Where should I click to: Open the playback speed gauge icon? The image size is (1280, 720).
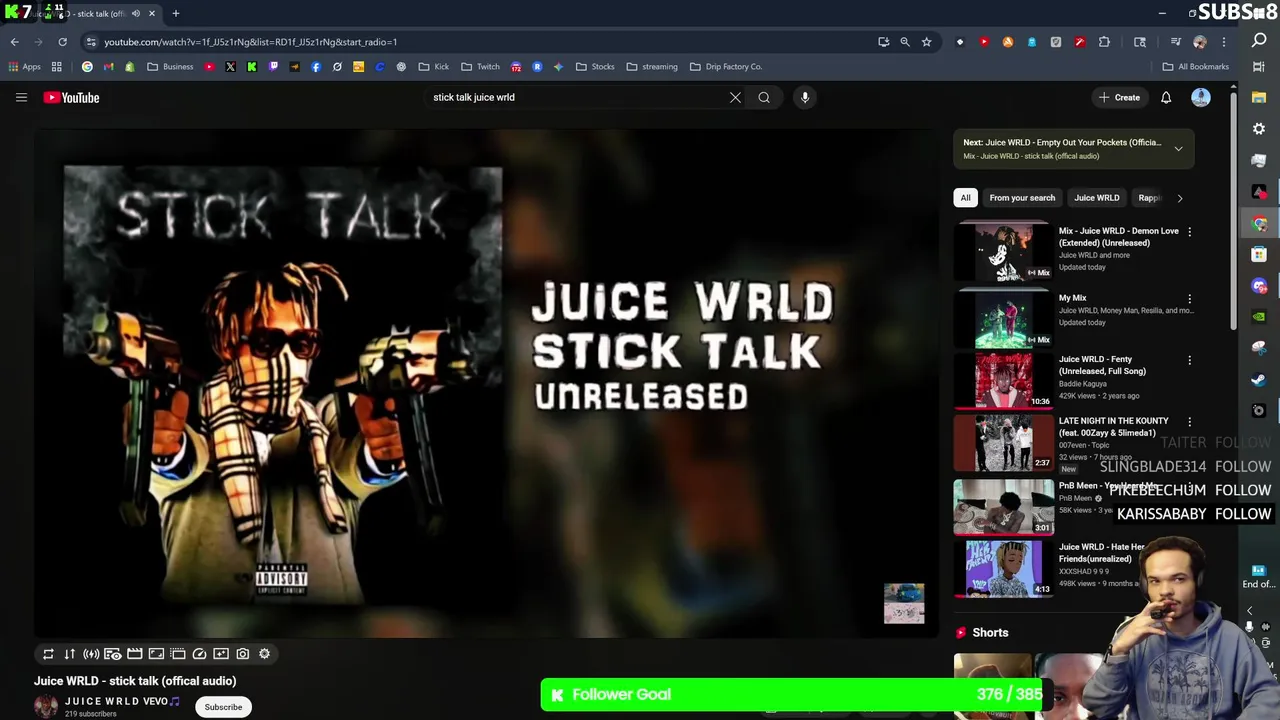pos(199,654)
